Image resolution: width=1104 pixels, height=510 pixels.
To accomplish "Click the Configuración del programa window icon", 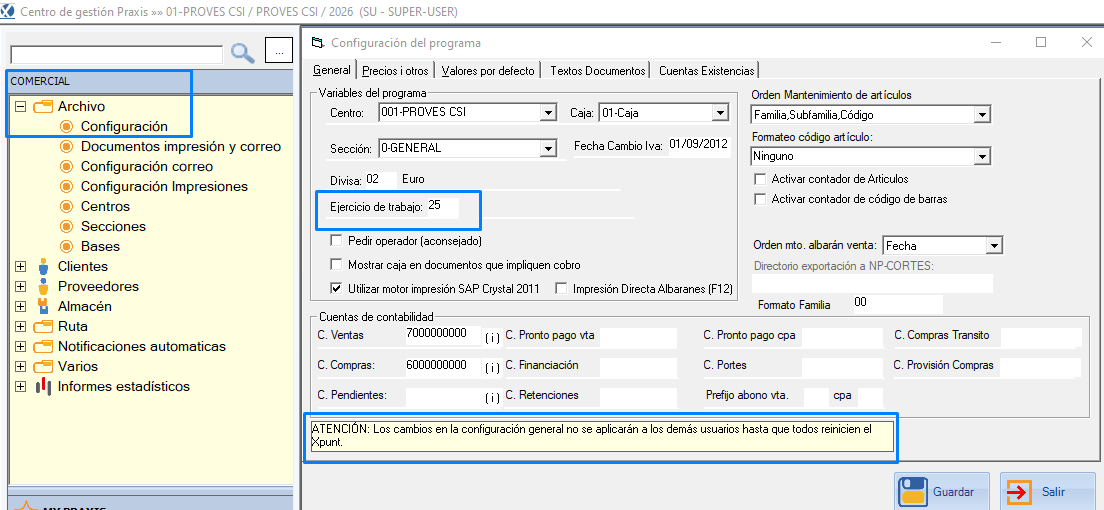I will point(318,43).
